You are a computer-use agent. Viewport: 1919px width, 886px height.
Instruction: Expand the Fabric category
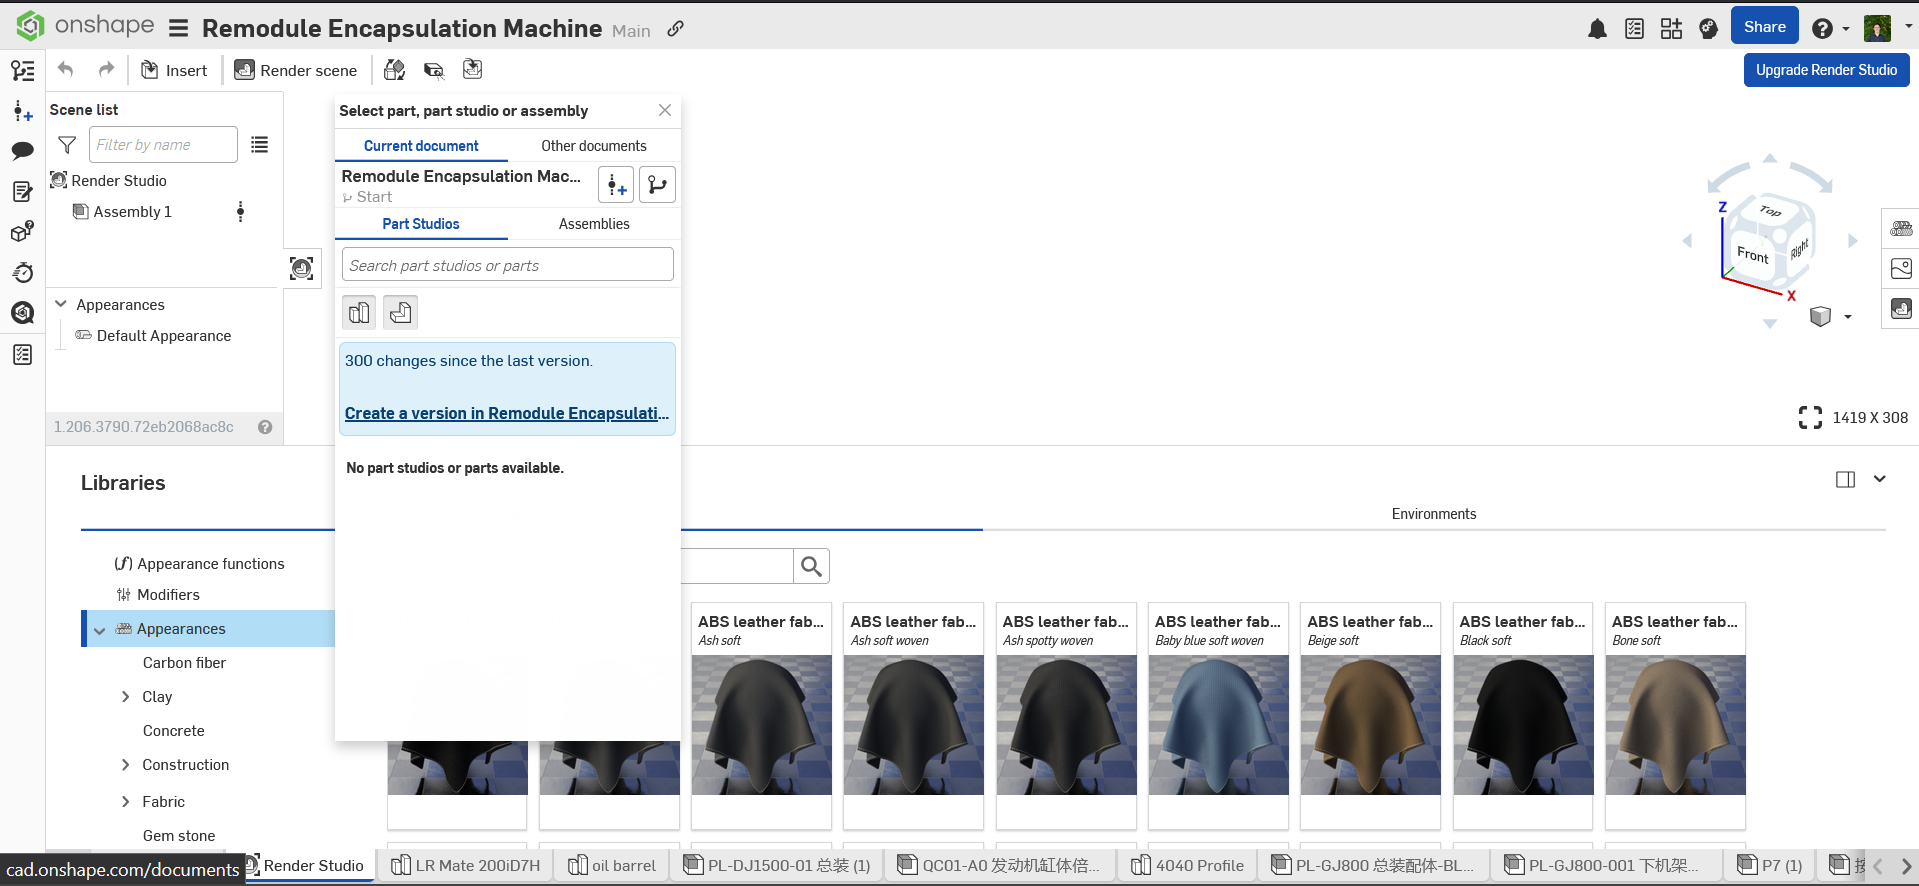click(125, 802)
